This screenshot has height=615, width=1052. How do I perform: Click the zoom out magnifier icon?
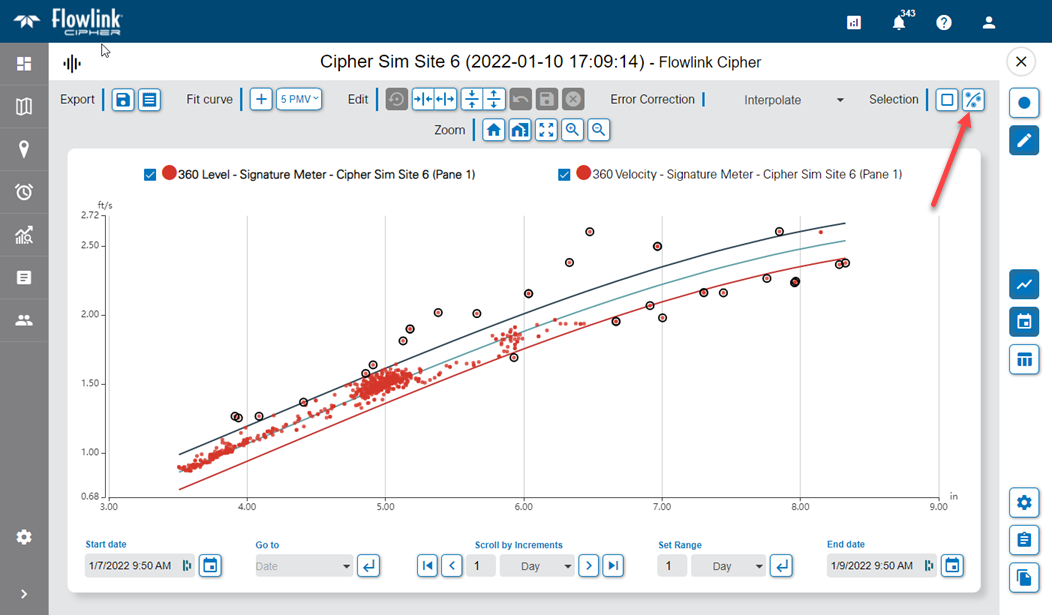[598, 130]
